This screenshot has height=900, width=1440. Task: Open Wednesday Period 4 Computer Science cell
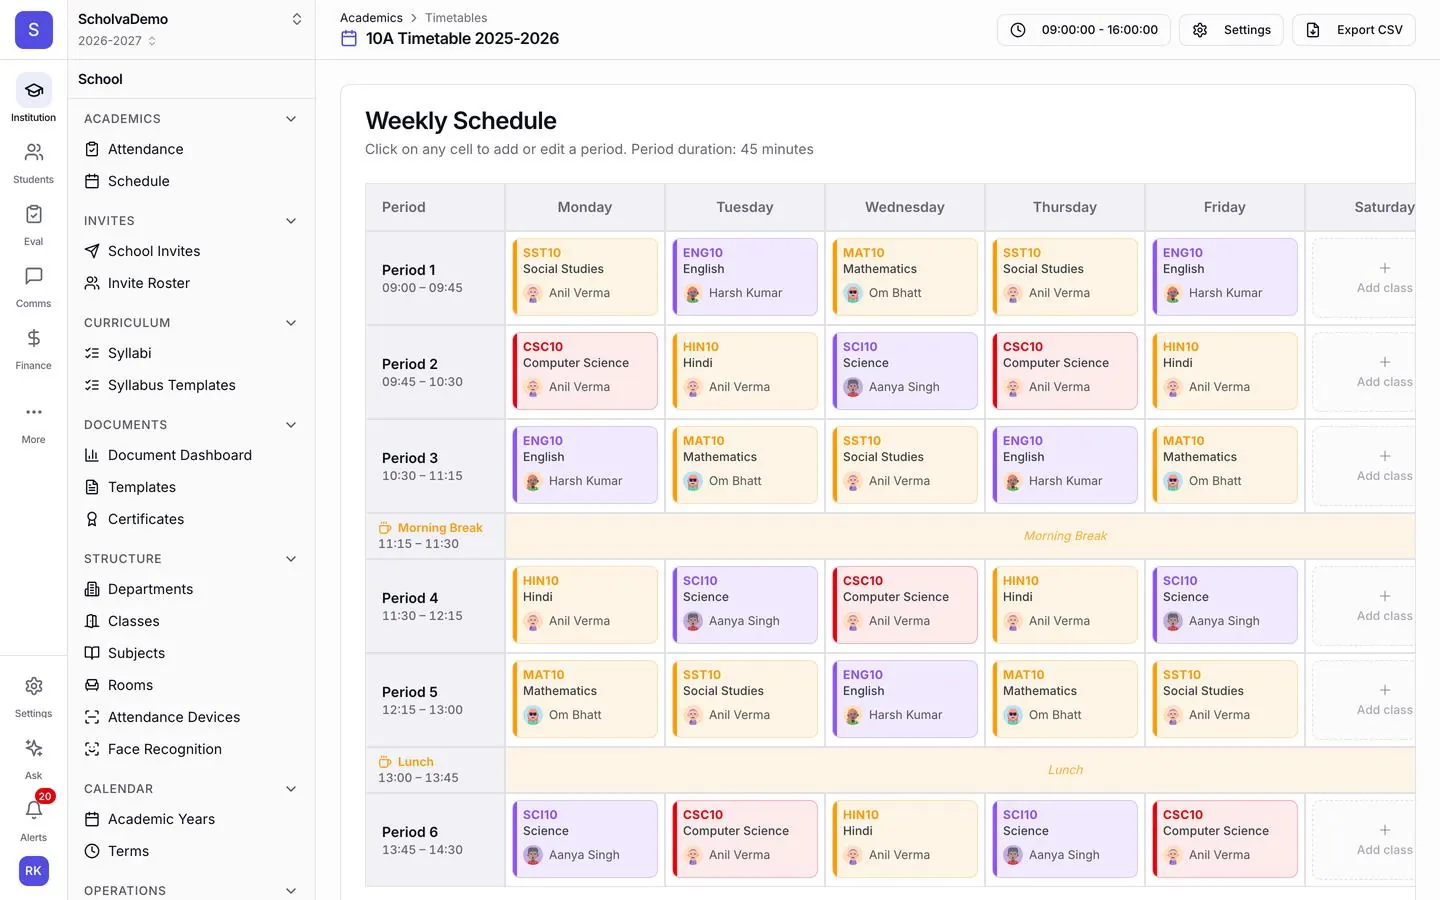tap(905, 605)
